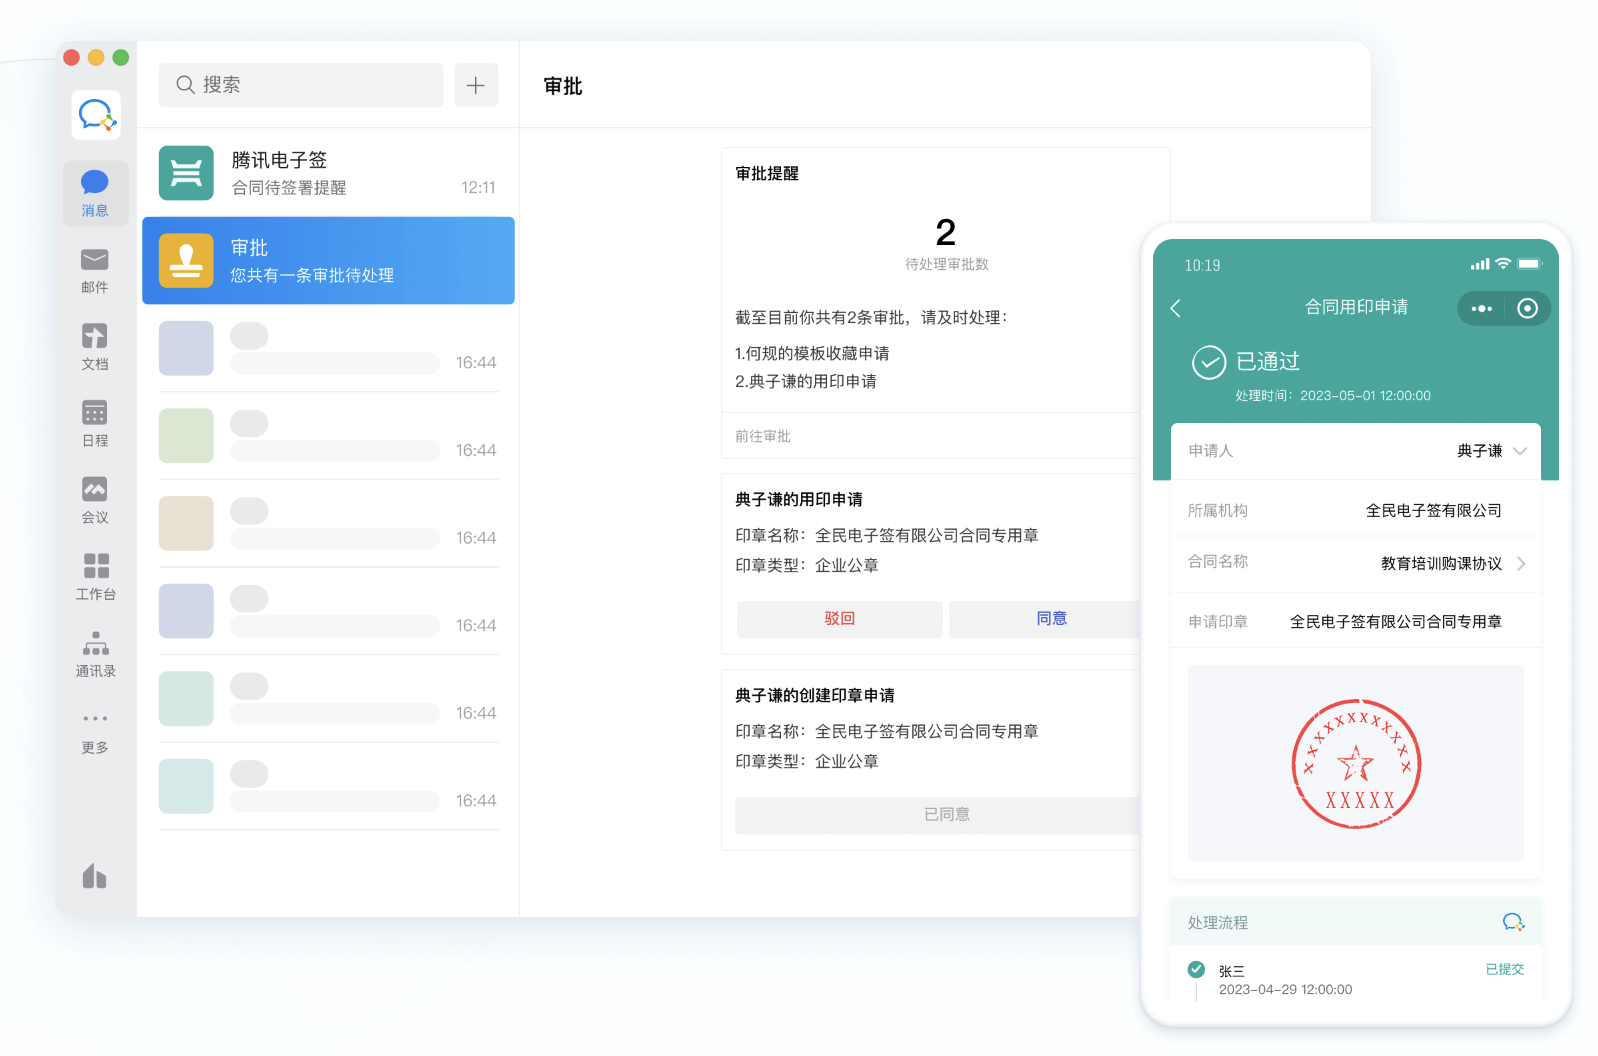
Task: Tap the 已提交 status label
Action: point(1505,969)
